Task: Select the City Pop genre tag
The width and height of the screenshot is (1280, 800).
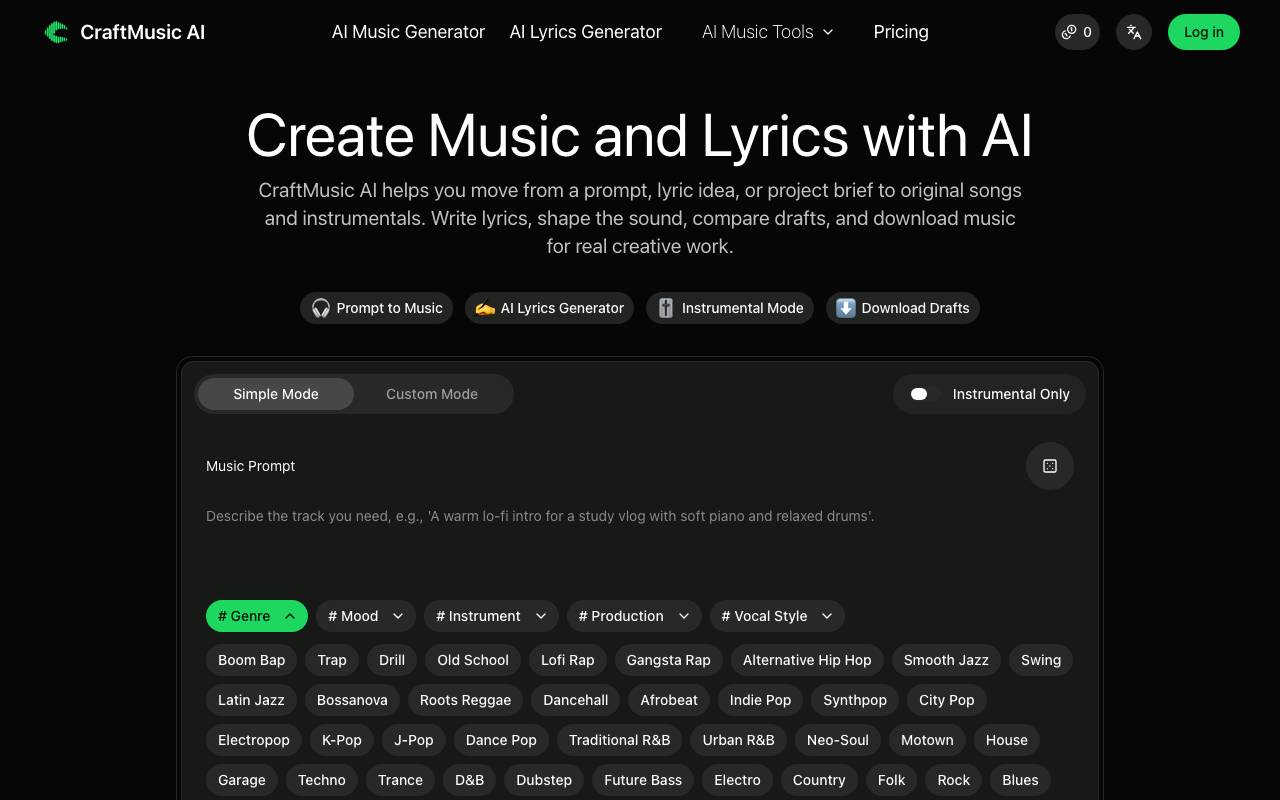Action: [947, 700]
